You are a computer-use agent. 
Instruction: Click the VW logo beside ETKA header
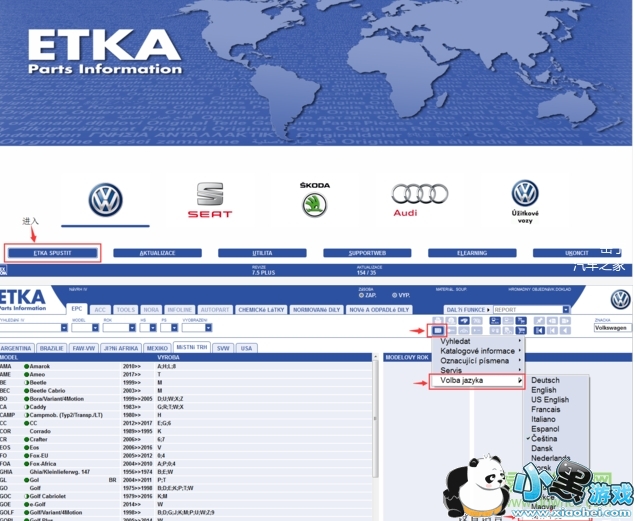point(620,300)
